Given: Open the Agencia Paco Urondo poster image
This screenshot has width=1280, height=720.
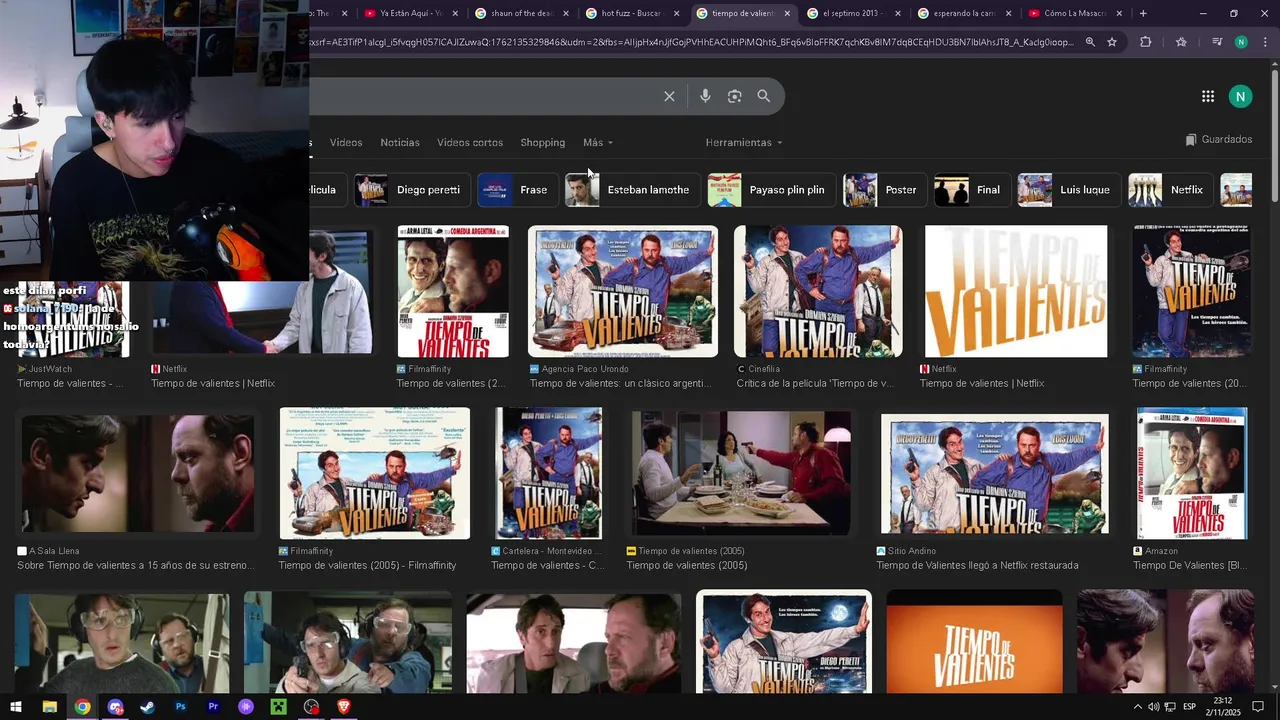Looking at the screenshot, I should click(623, 291).
